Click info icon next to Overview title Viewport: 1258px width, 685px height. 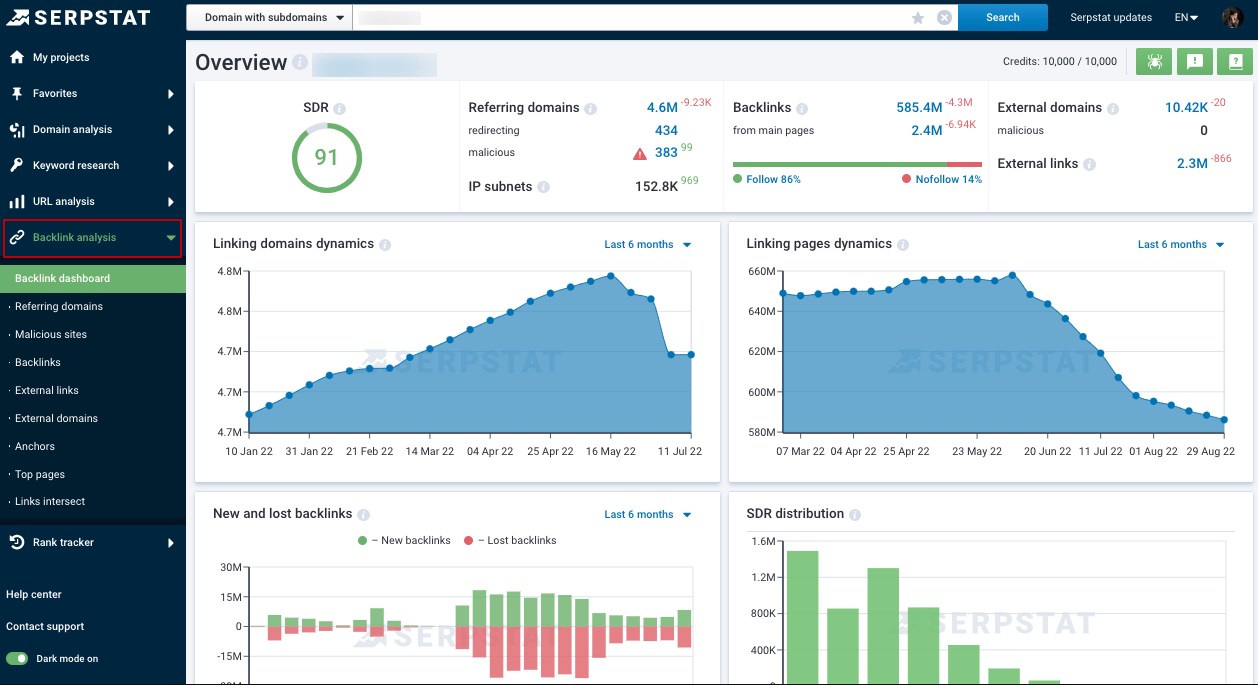(299, 62)
